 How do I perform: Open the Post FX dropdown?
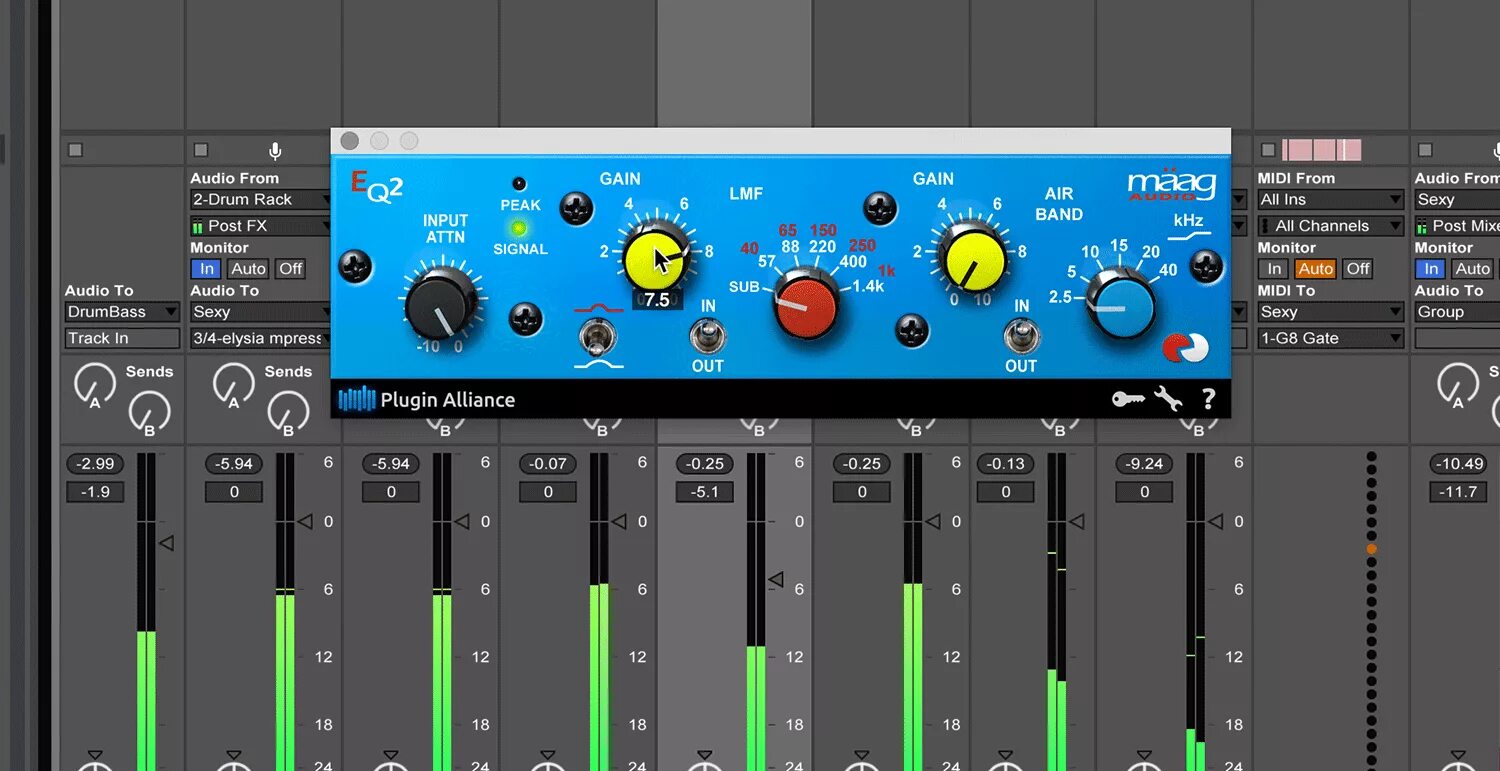260,226
